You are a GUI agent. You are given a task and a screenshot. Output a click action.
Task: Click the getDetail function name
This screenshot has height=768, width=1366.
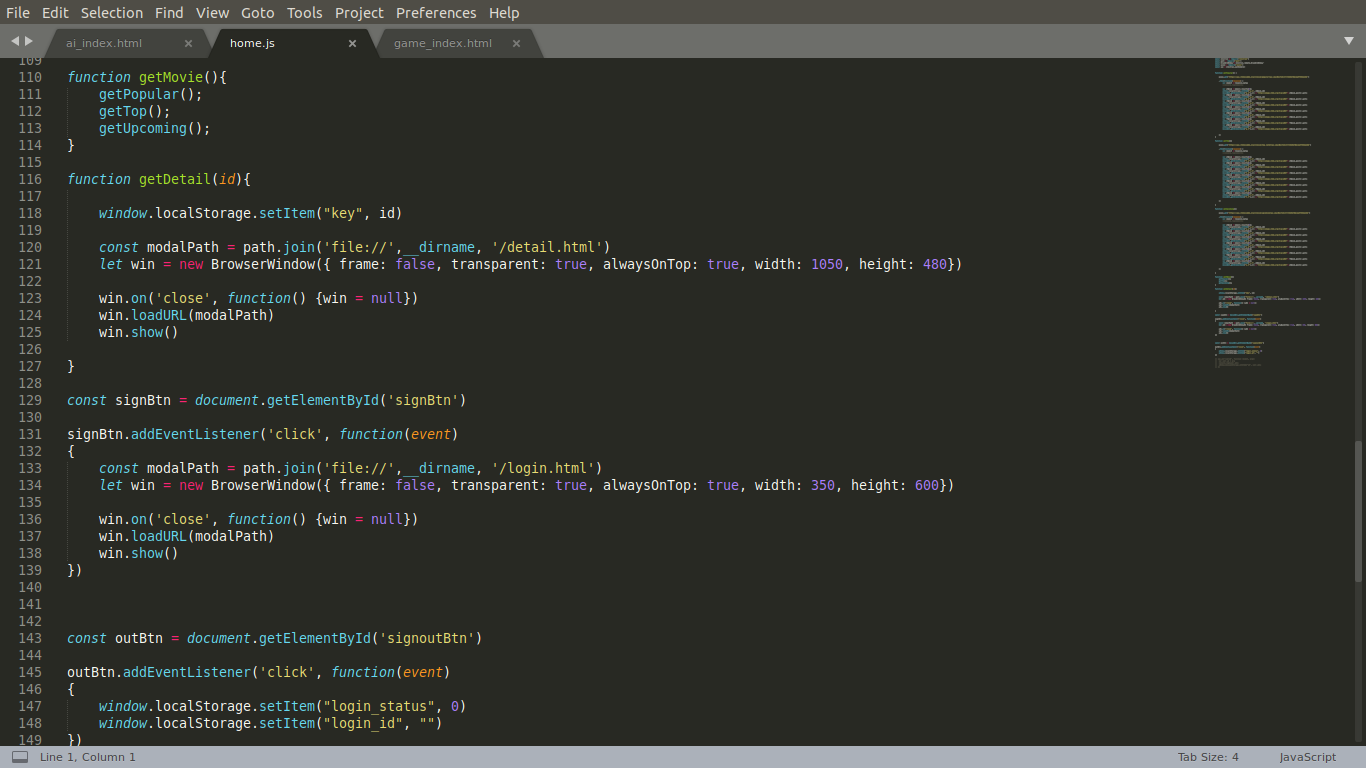175,179
